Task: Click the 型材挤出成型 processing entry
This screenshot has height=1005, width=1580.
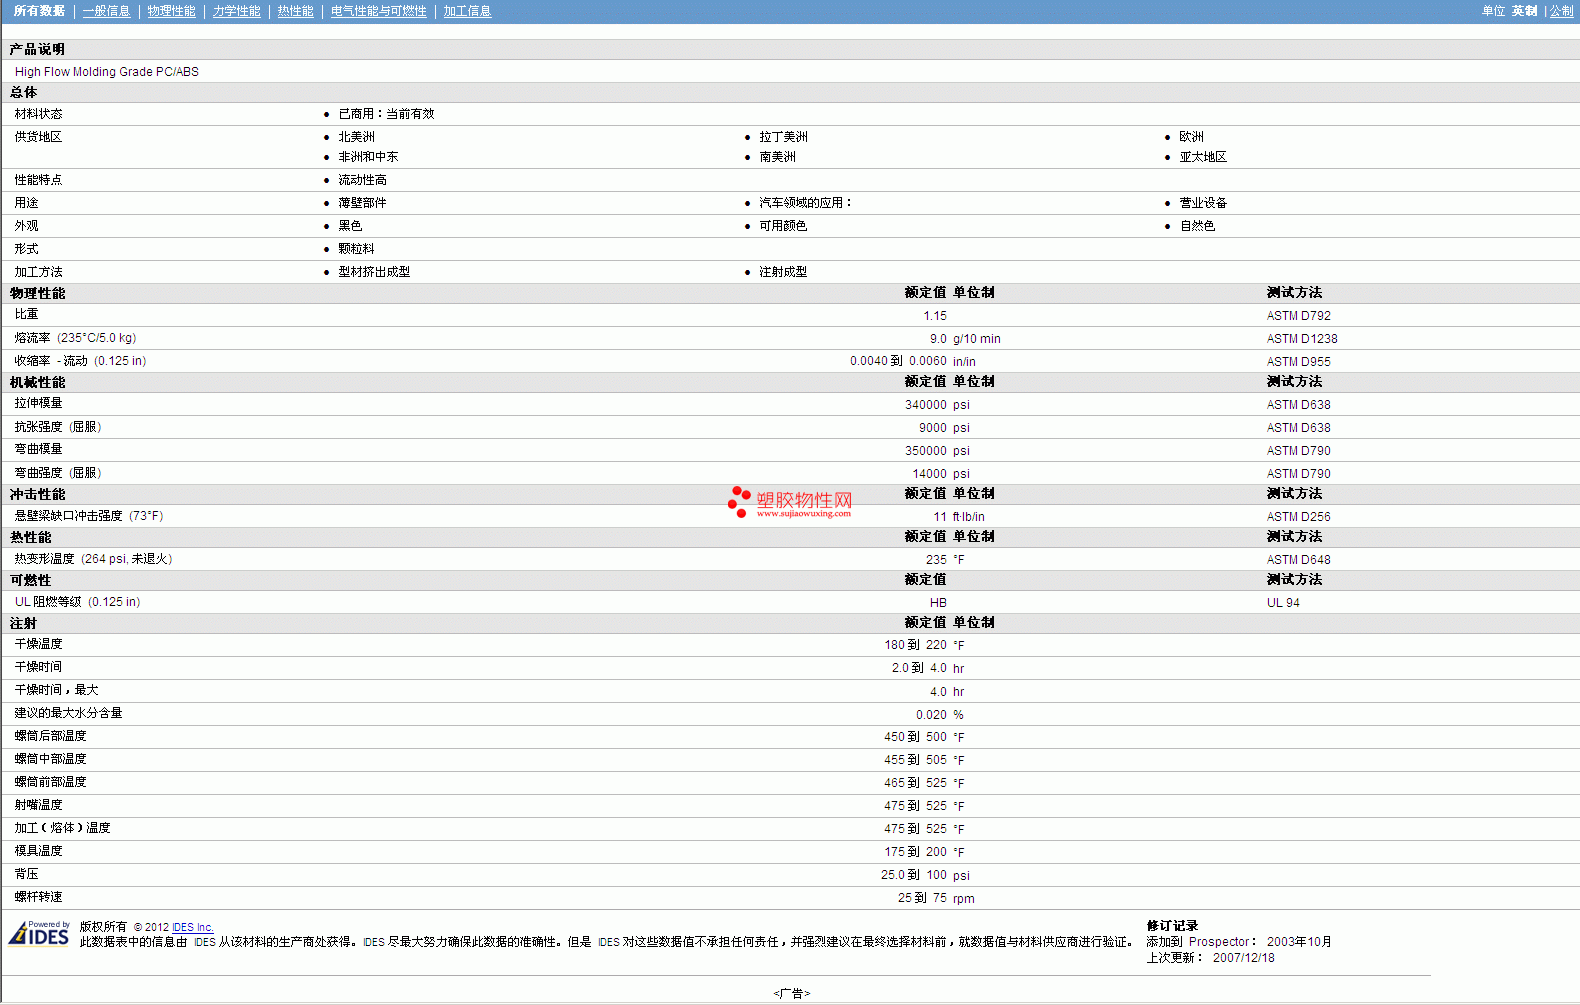Action: click(x=374, y=272)
